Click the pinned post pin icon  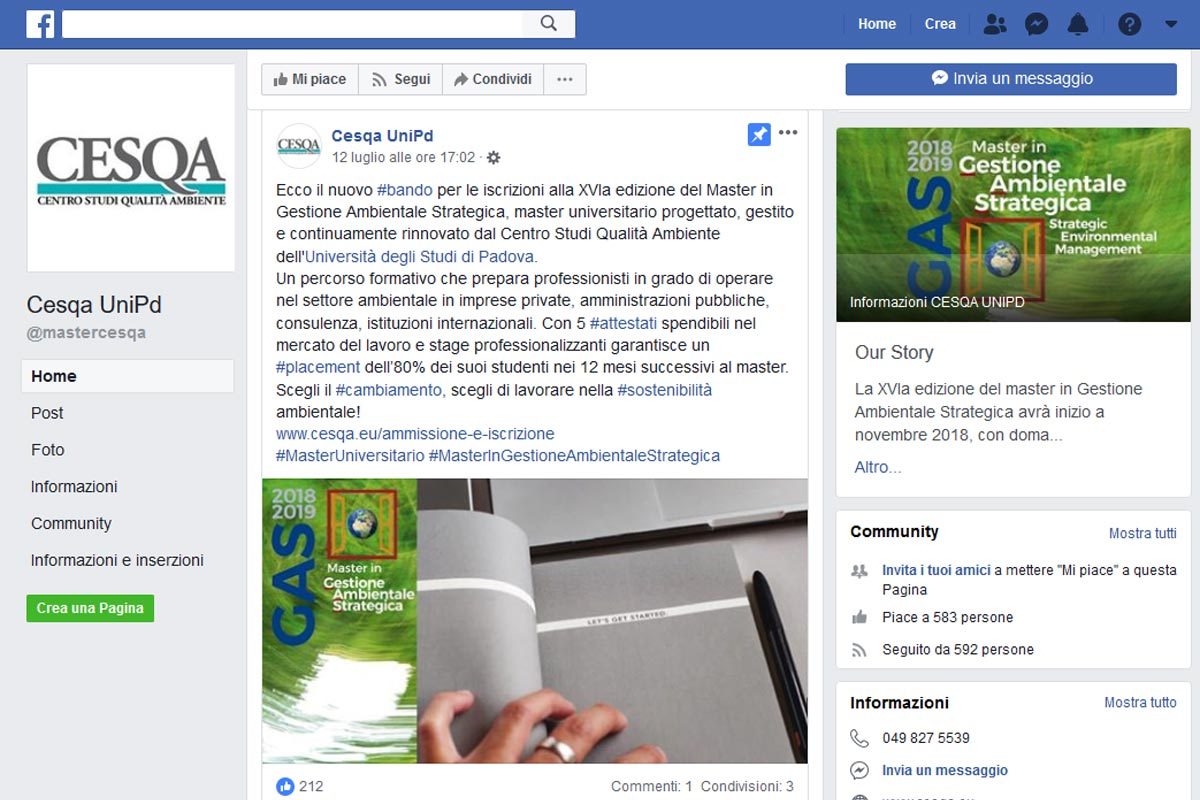click(x=759, y=134)
